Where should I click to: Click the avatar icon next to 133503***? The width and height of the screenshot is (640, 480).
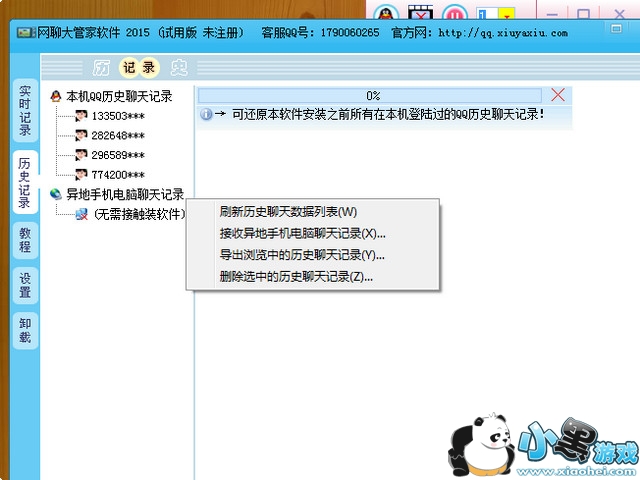coord(81,116)
